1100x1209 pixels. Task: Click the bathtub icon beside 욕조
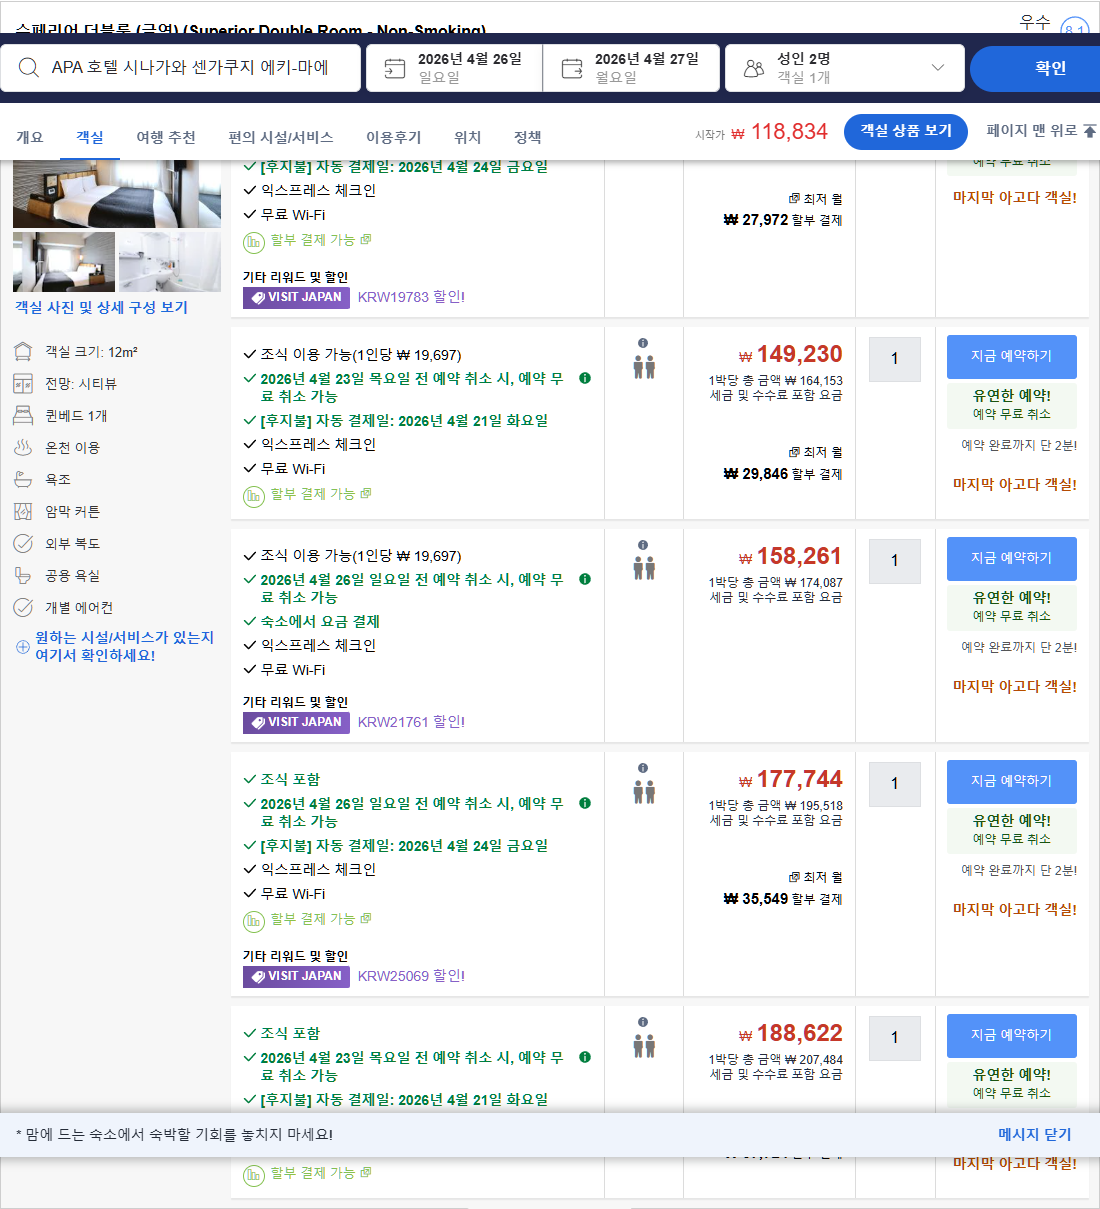22,479
